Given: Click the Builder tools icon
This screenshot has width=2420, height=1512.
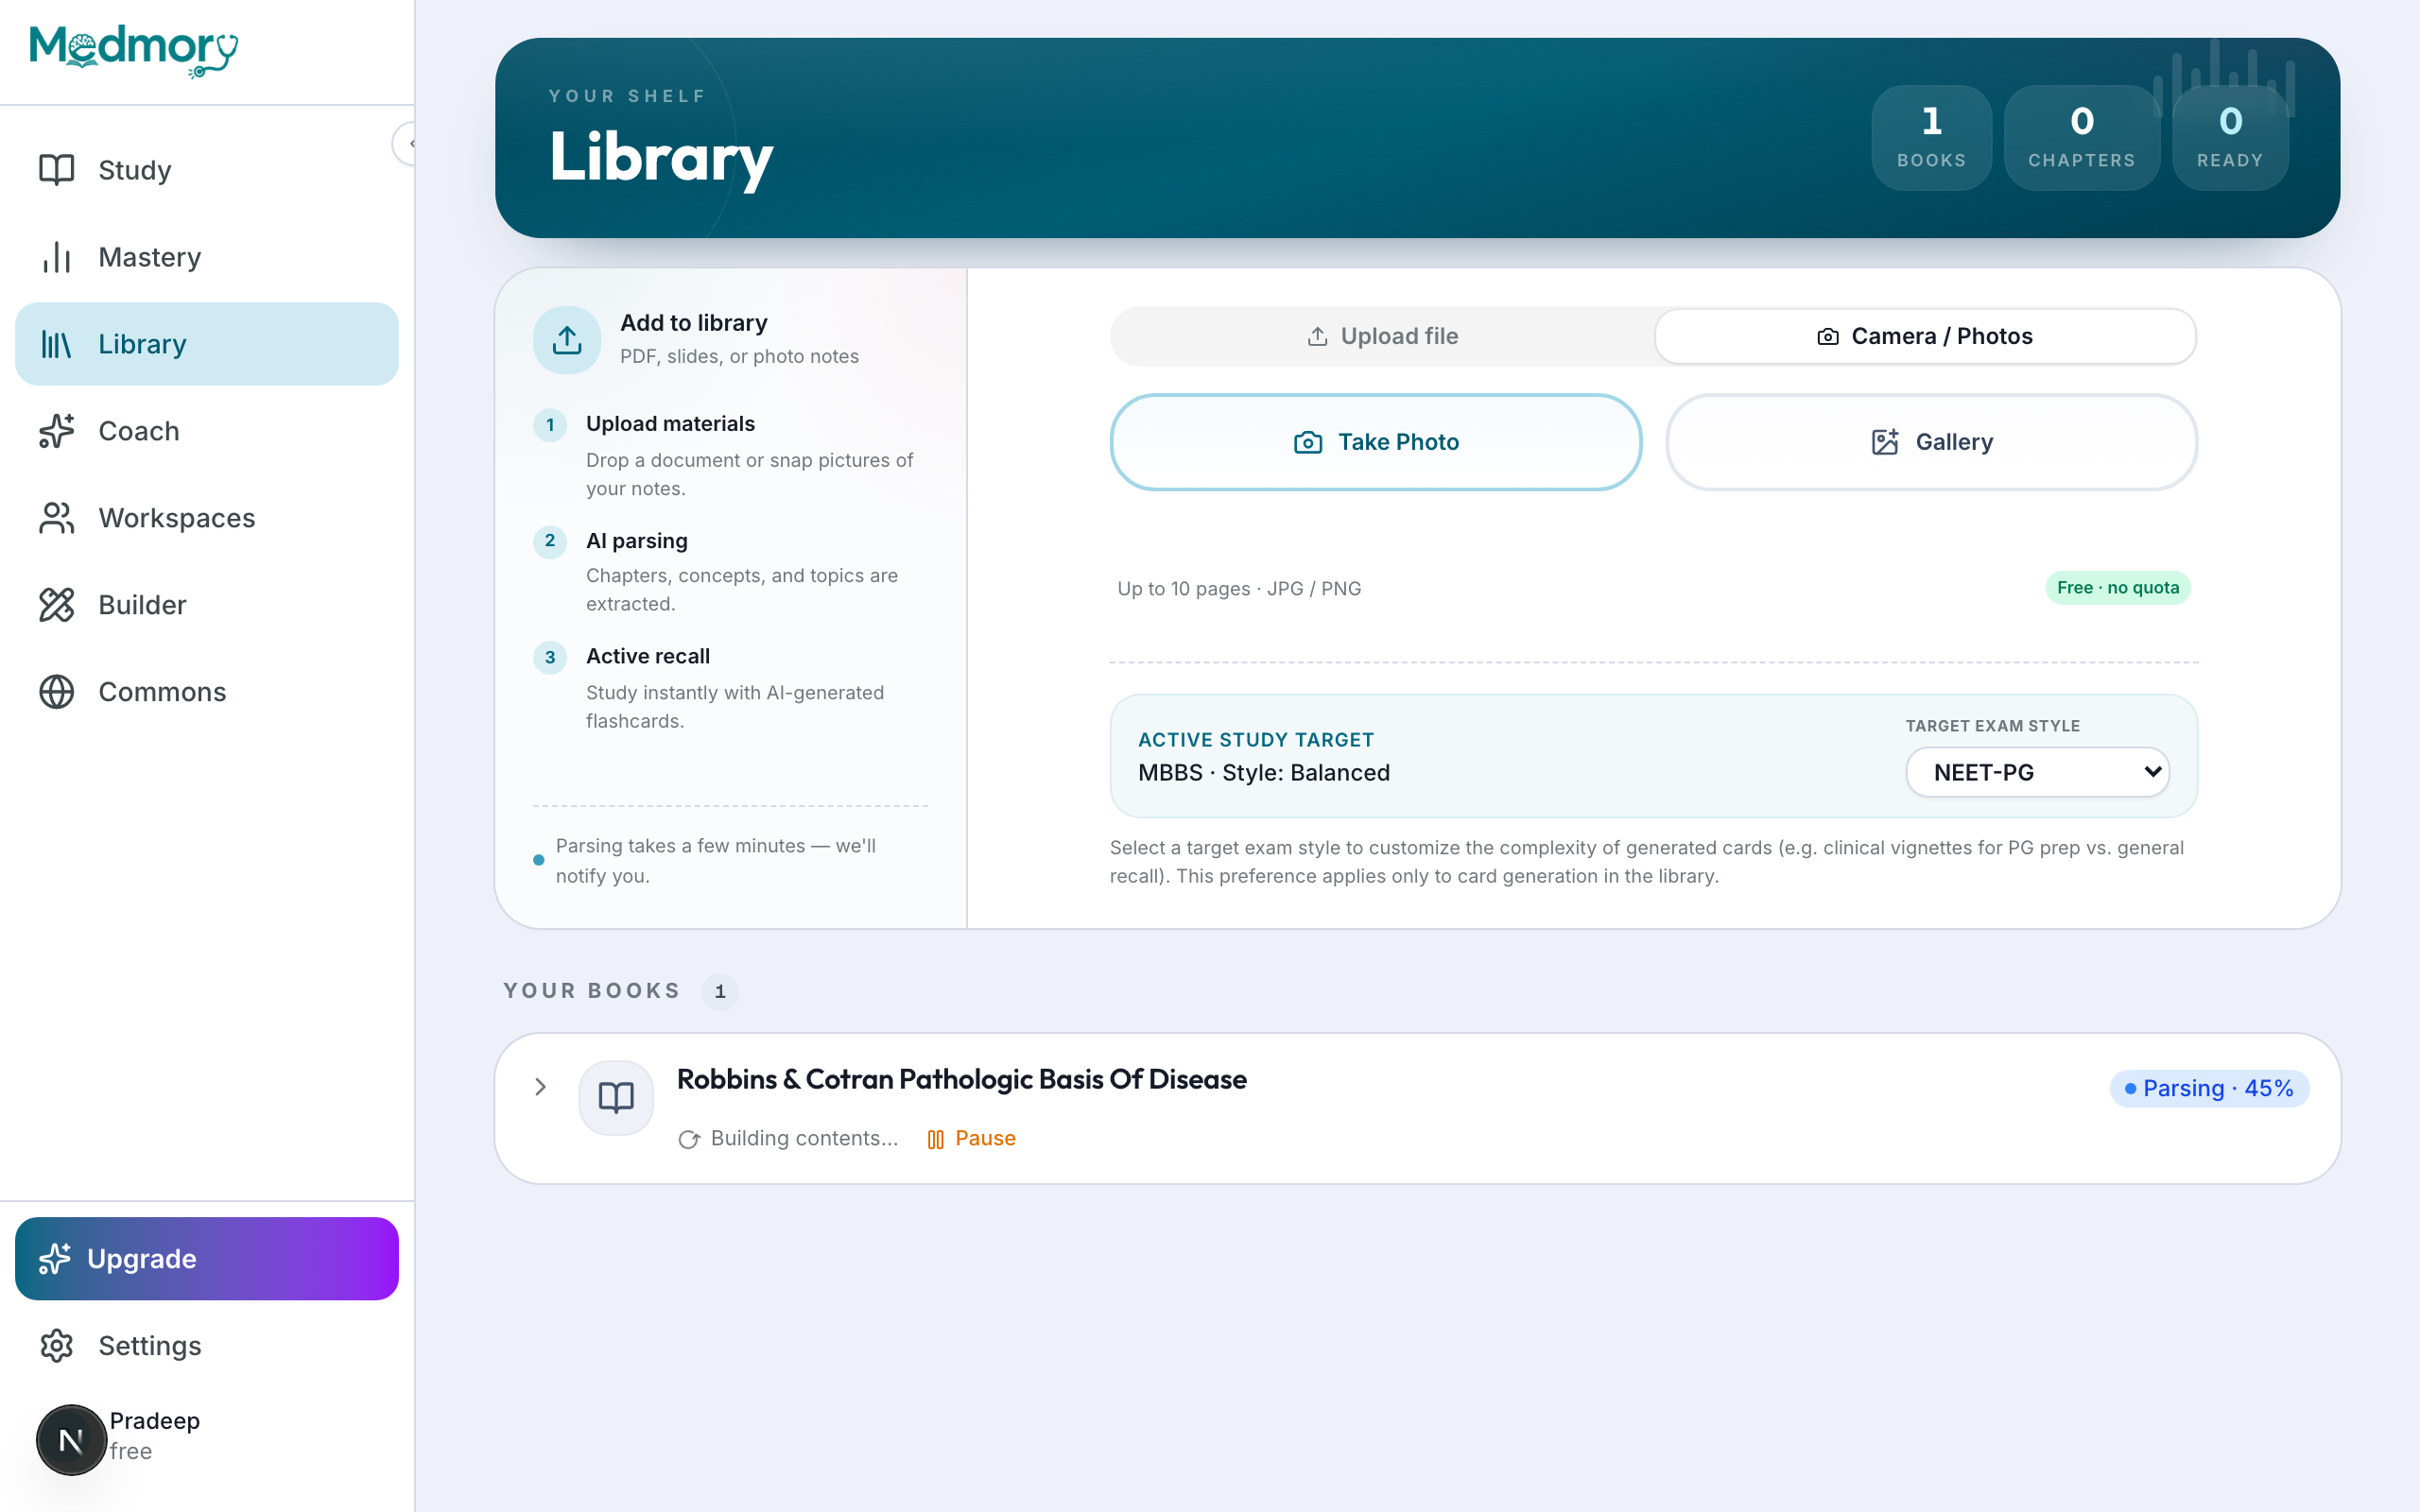Looking at the screenshot, I should [x=57, y=605].
